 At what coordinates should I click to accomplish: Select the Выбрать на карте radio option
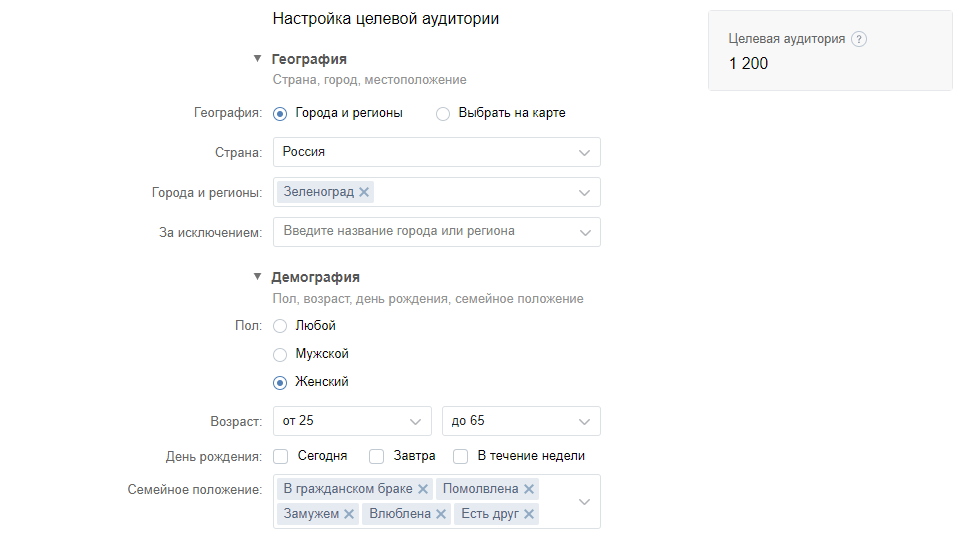point(443,114)
